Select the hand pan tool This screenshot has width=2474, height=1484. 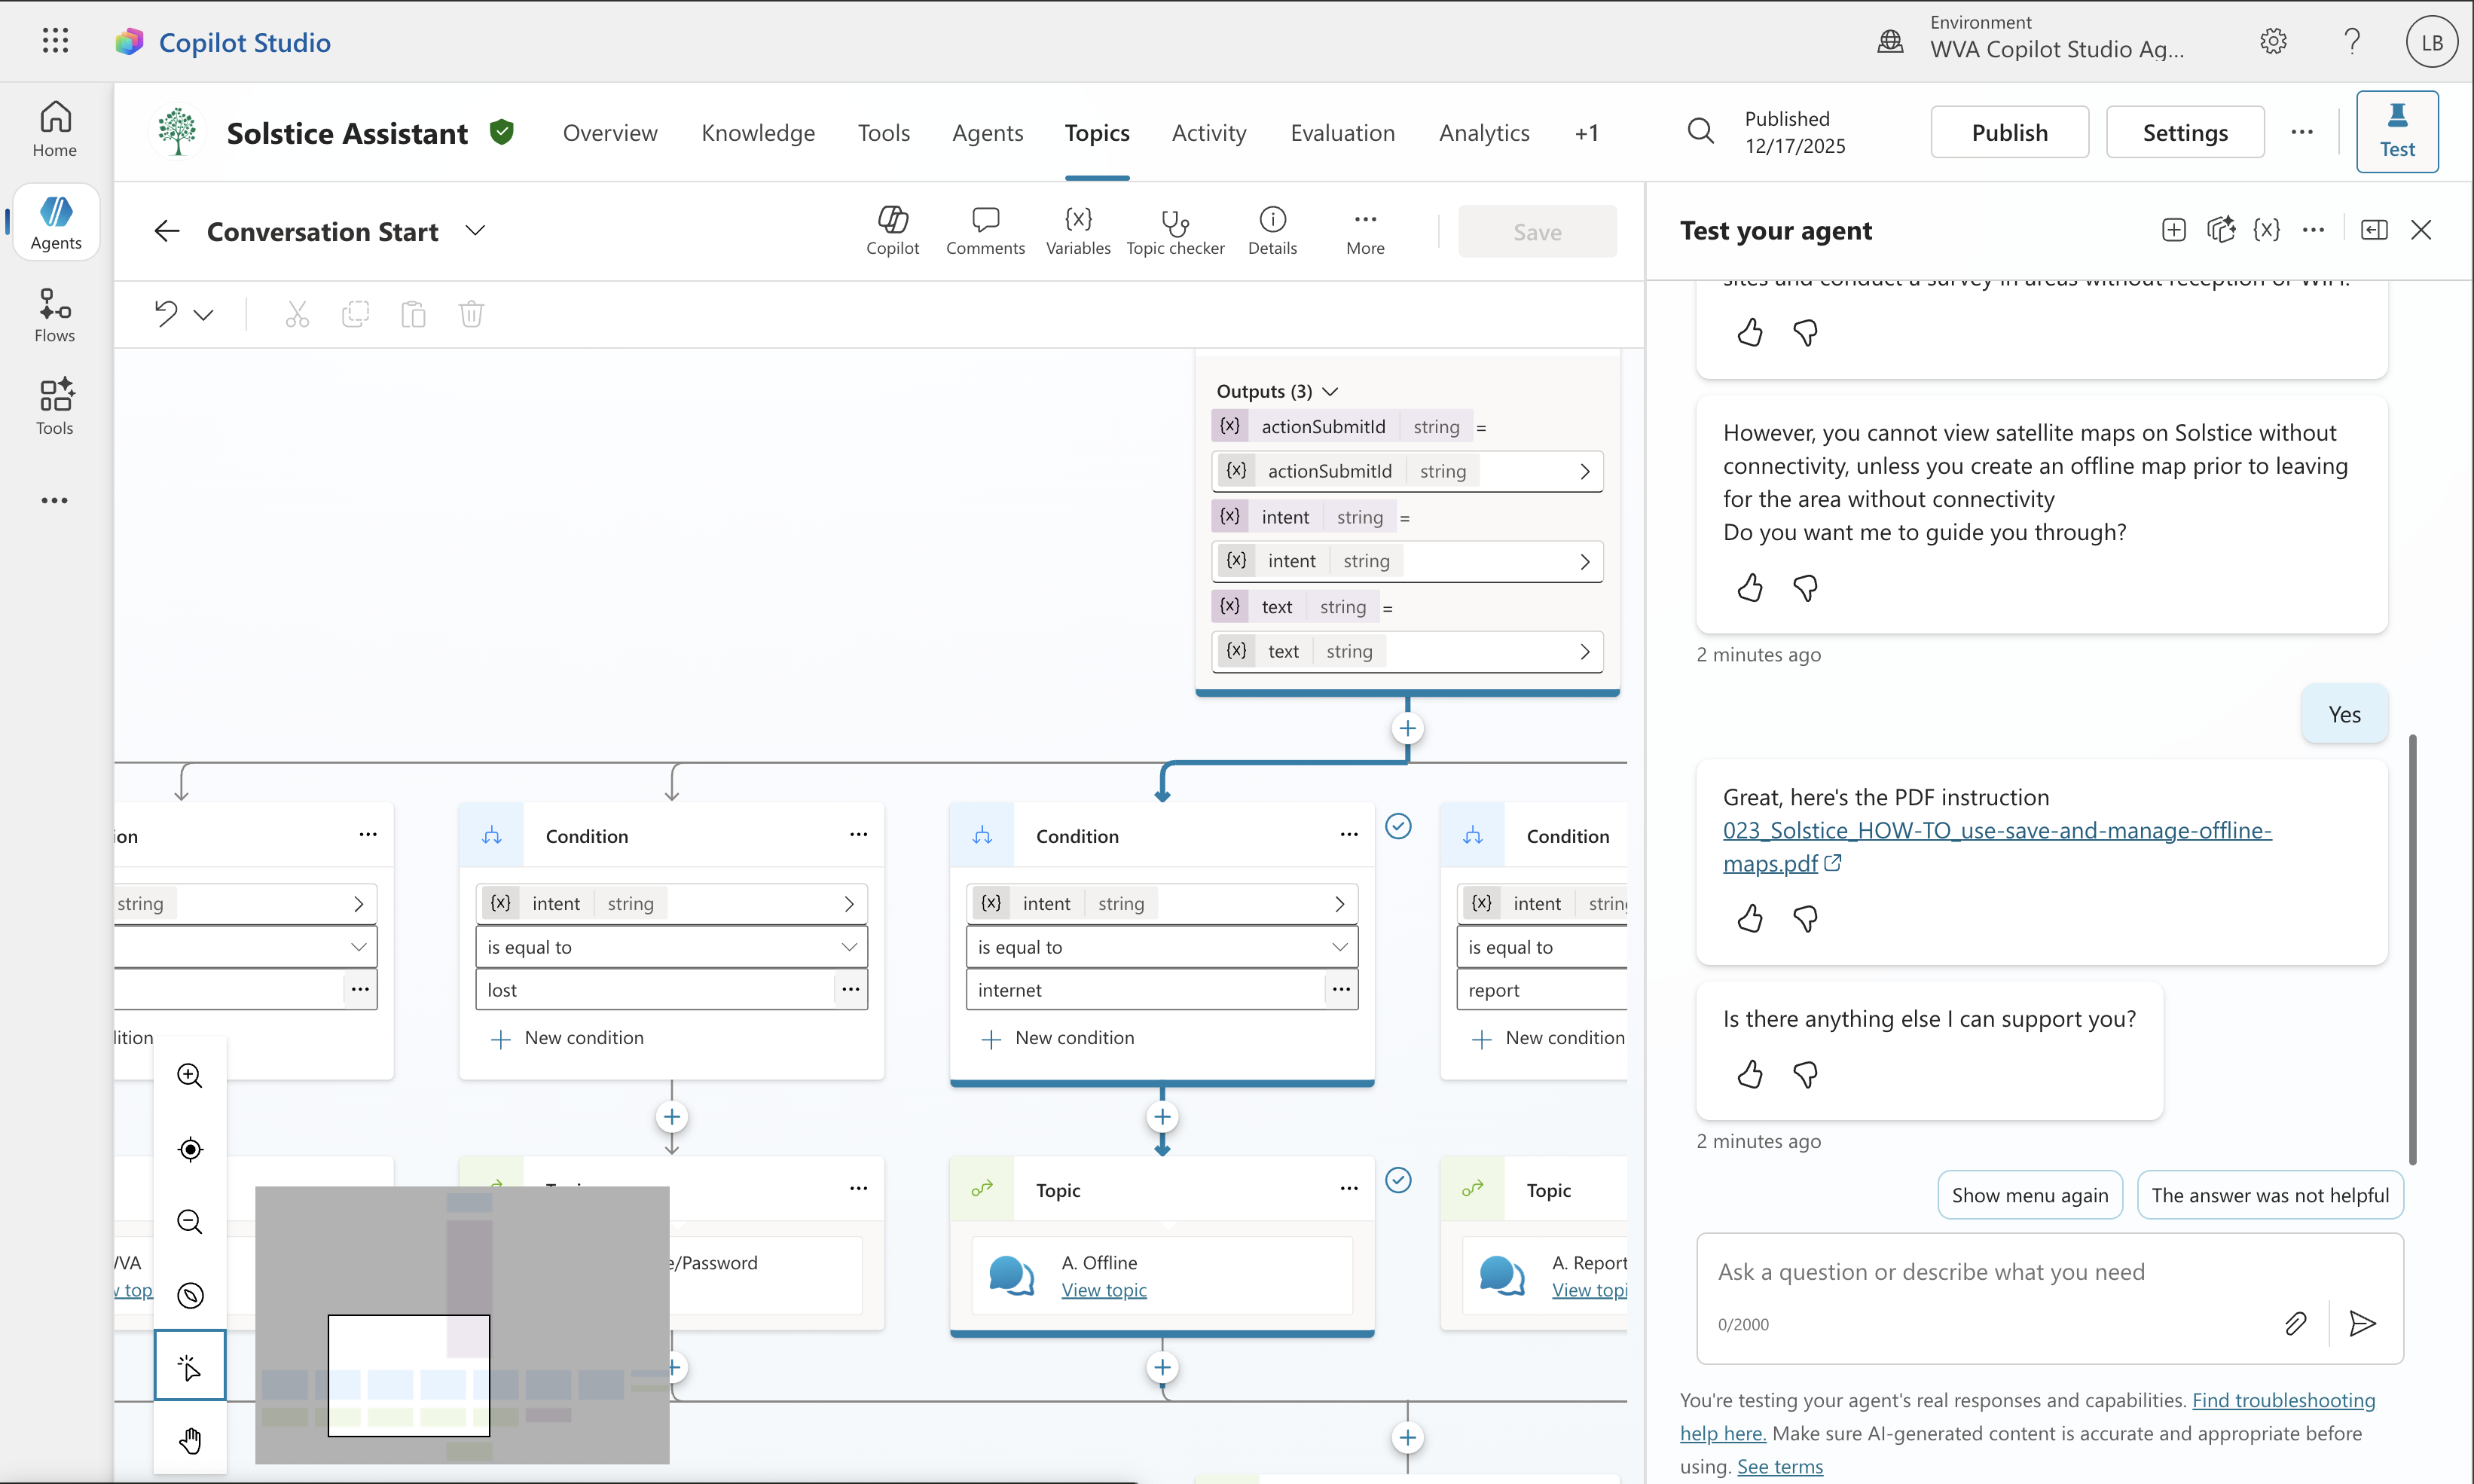[189, 1440]
